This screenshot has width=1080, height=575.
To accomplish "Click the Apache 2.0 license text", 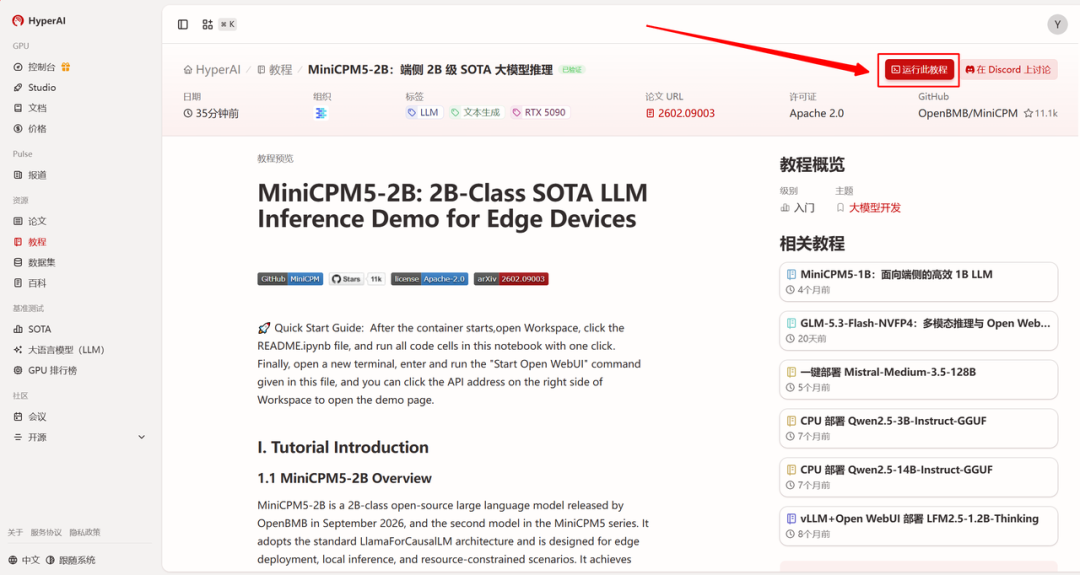I will [x=816, y=113].
